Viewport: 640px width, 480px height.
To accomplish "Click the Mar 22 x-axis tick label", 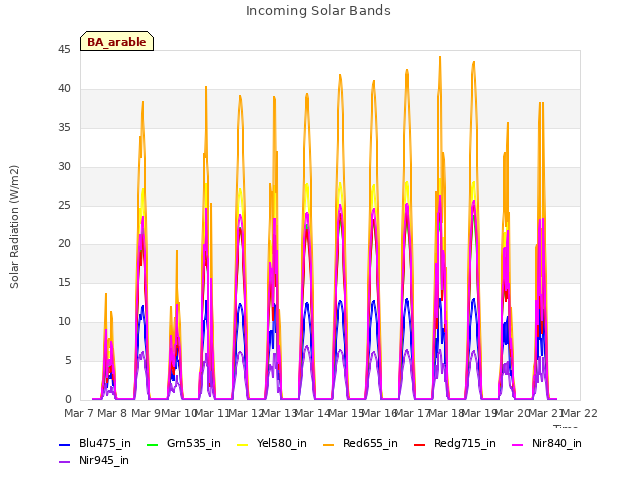I will coord(579,413).
